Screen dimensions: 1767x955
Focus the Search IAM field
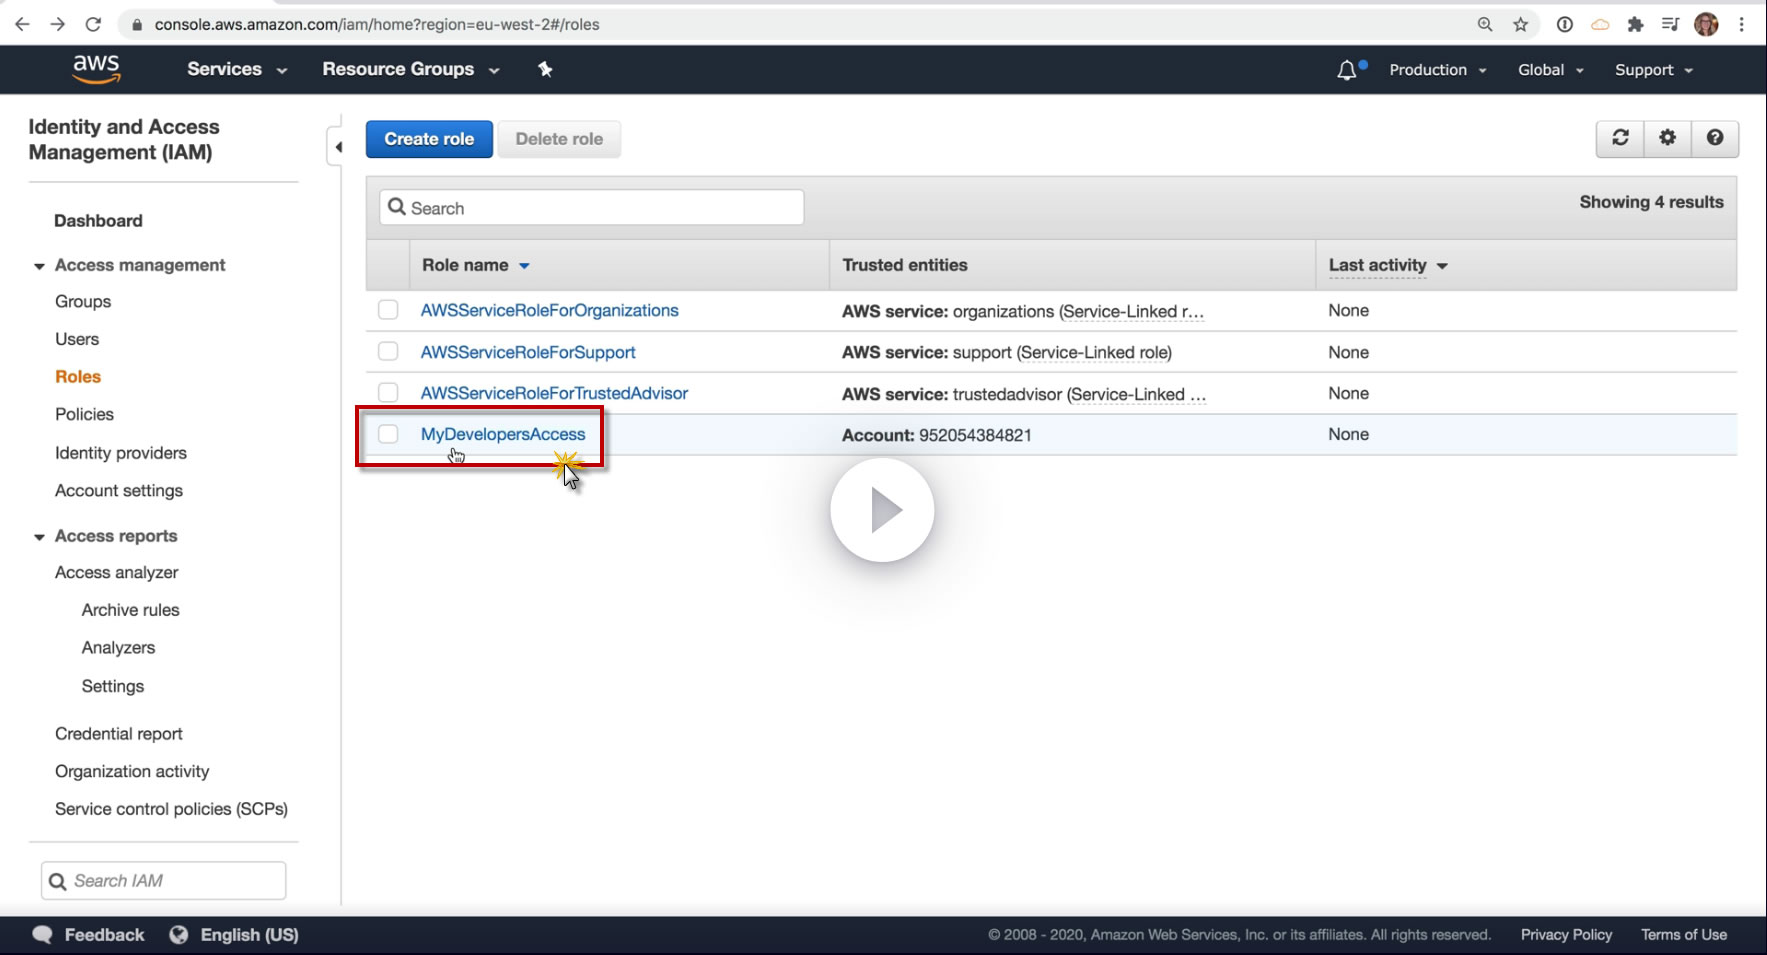tap(164, 881)
